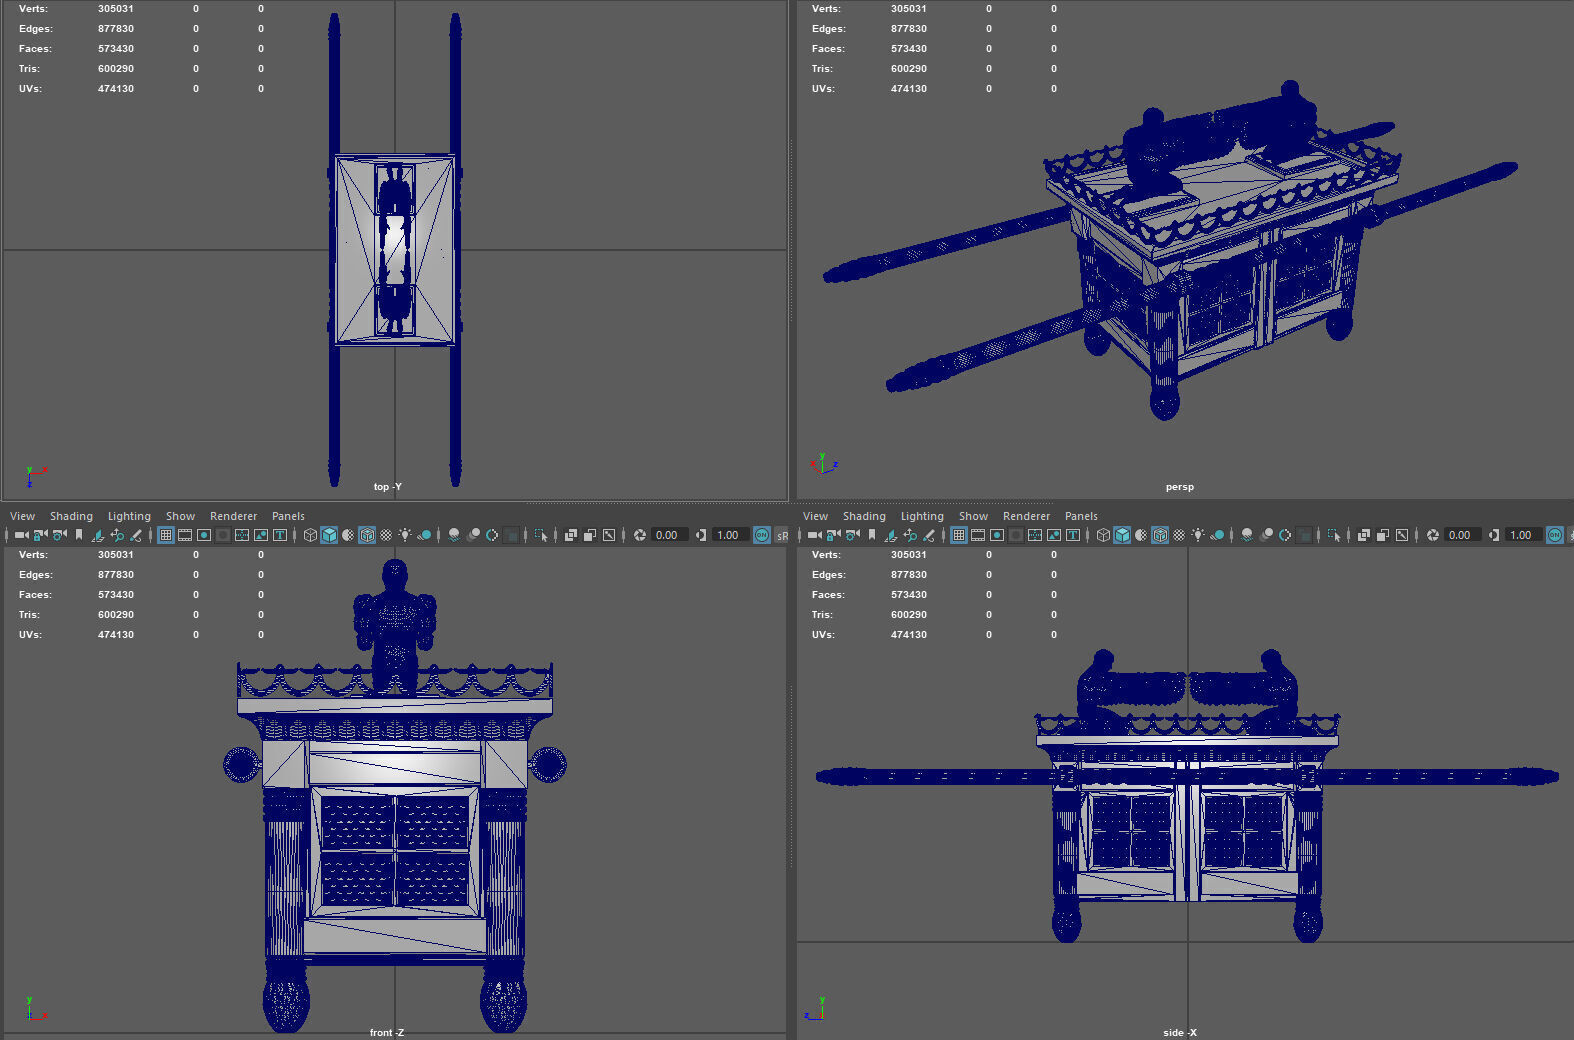Screen dimensions: 1574x1040
Task: Switch front panel to Wireframe shading
Action: click(310, 535)
